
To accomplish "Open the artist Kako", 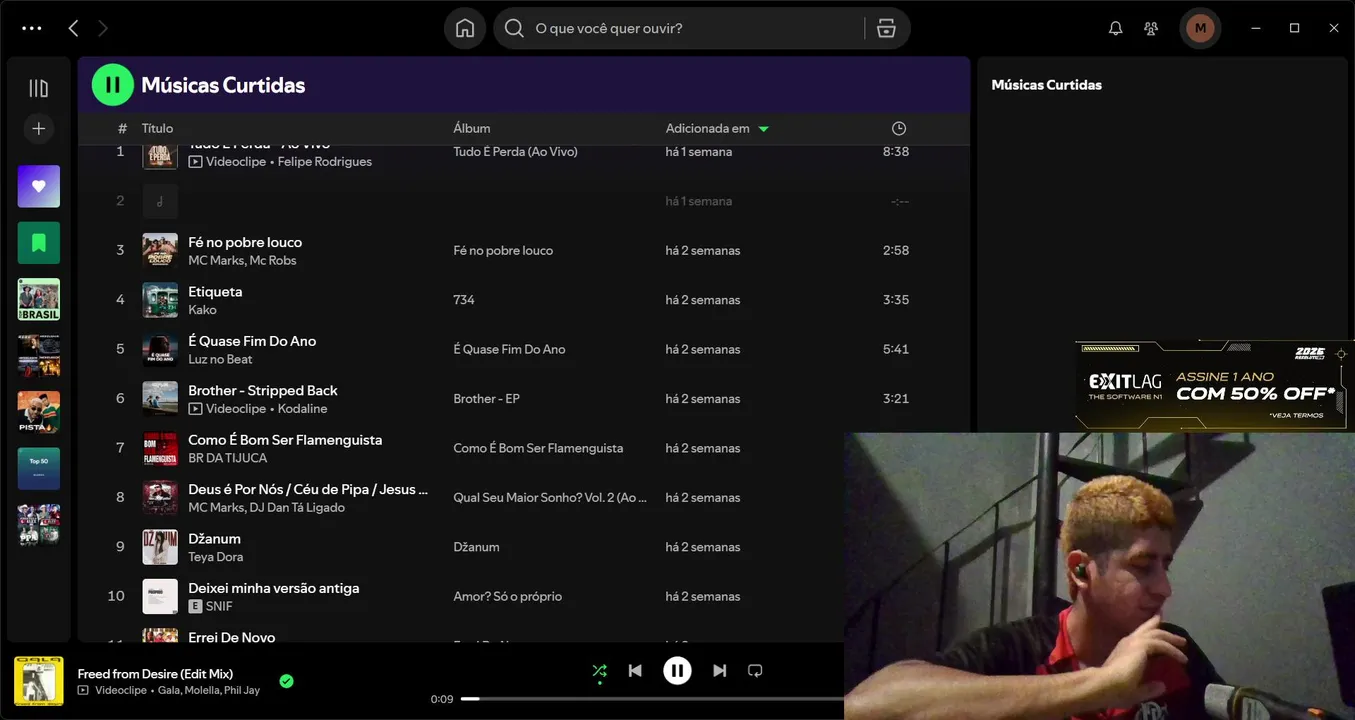I will point(202,310).
